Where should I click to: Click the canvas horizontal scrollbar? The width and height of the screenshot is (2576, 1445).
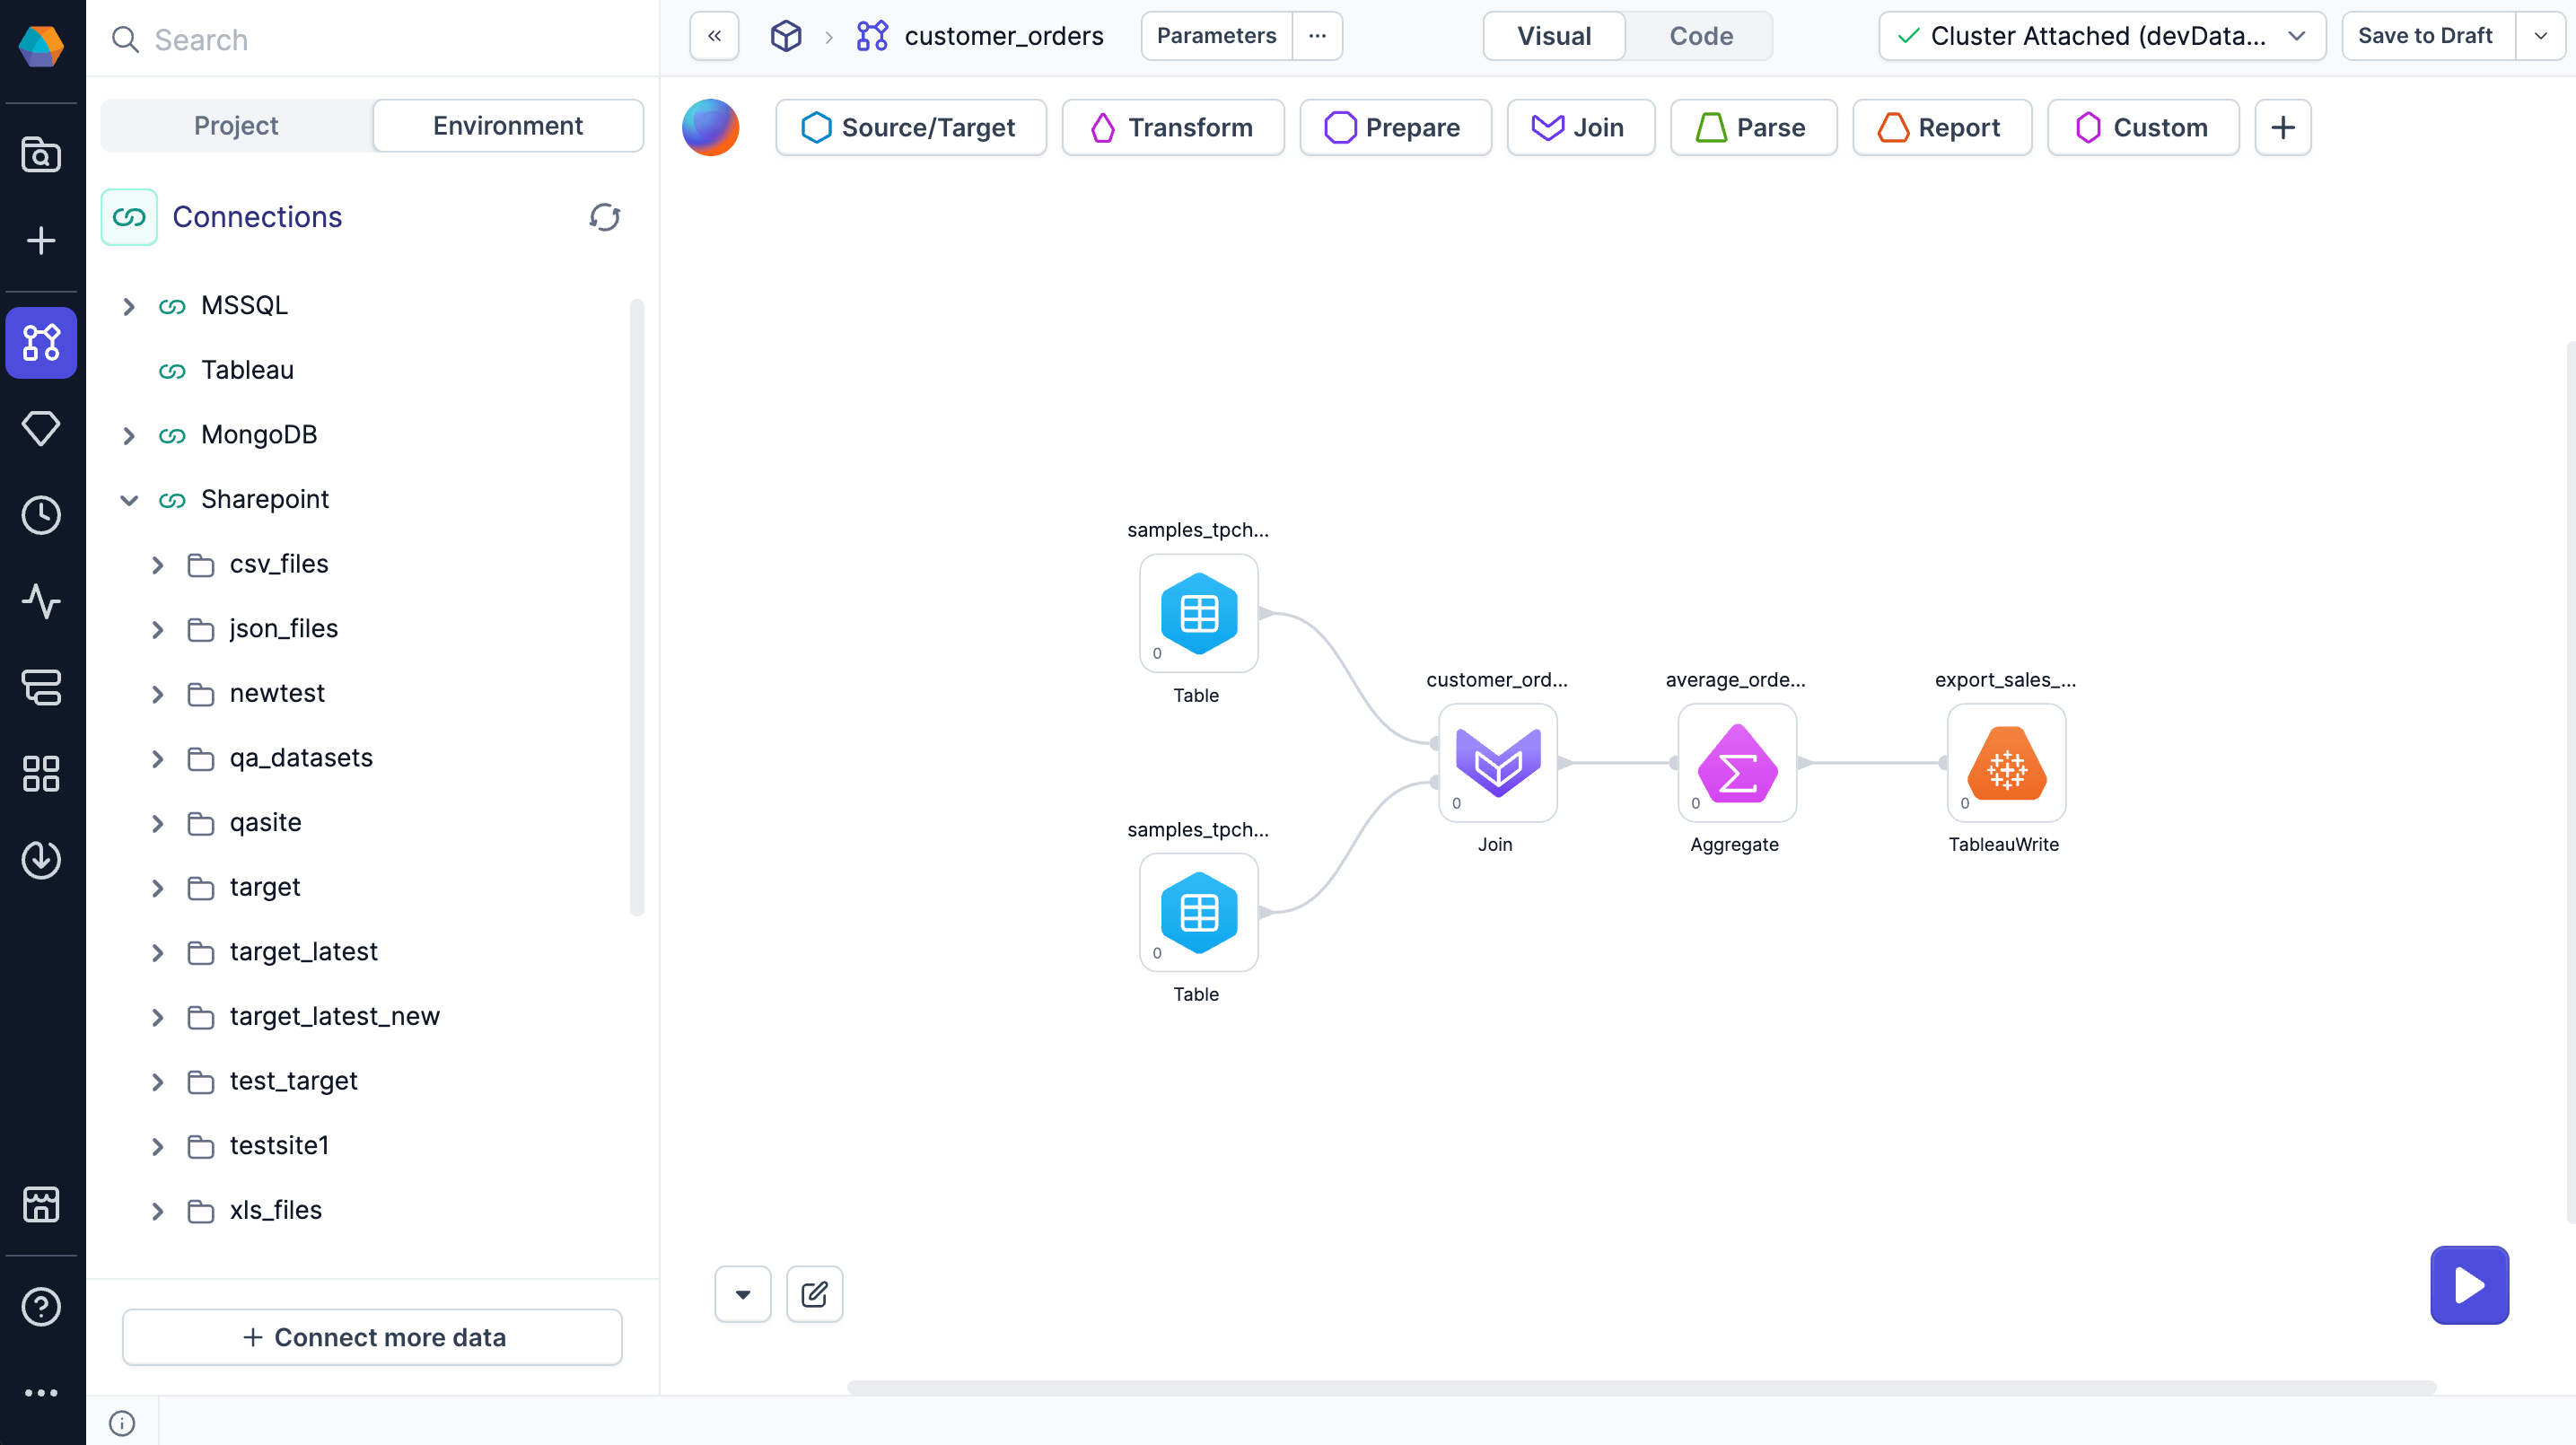(1641, 1387)
